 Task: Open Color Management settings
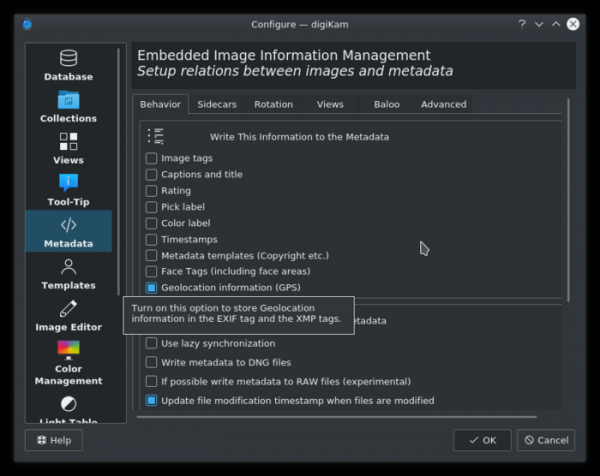pos(68,362)
